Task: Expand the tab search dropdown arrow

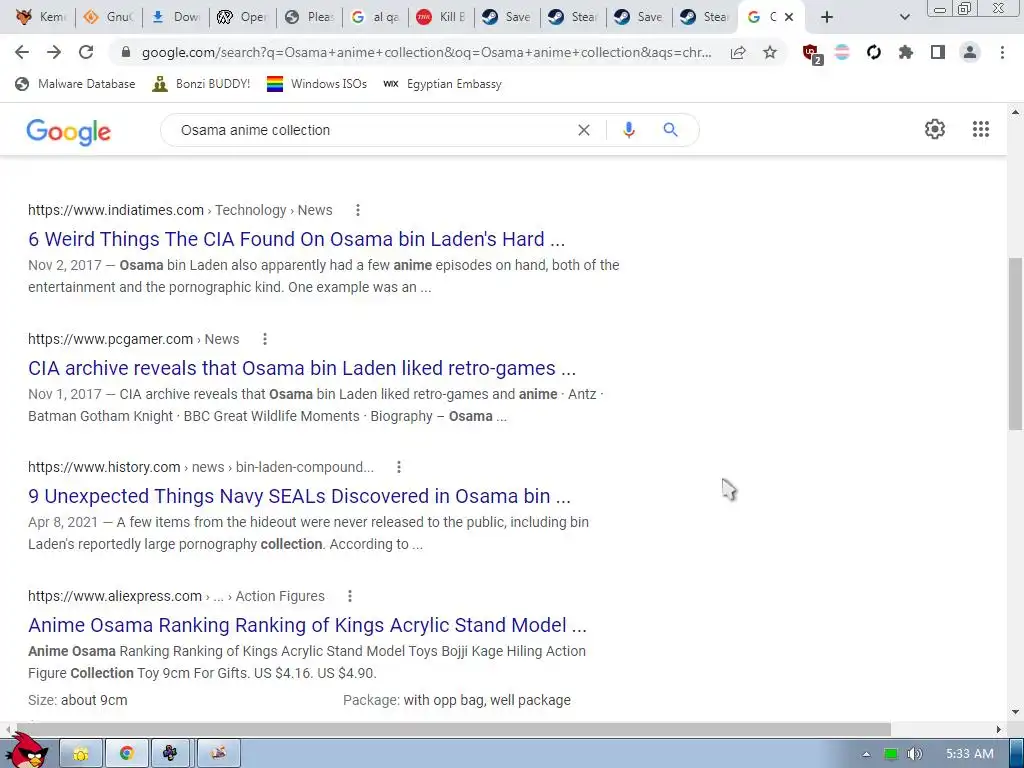Action: click(904, 17)
